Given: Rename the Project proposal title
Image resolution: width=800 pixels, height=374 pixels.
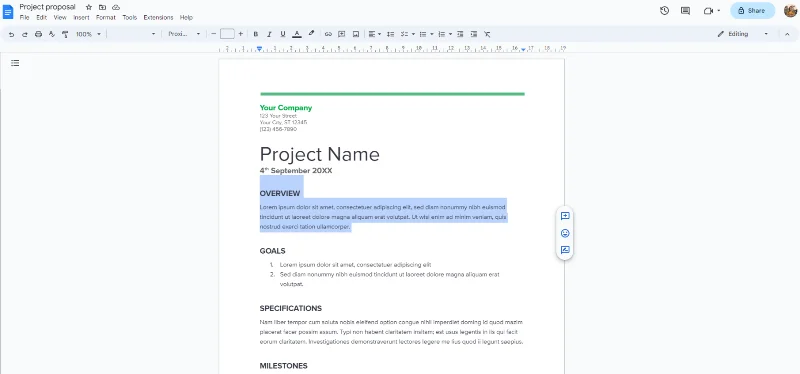Looking at the screenshot, I should point(47,7).
